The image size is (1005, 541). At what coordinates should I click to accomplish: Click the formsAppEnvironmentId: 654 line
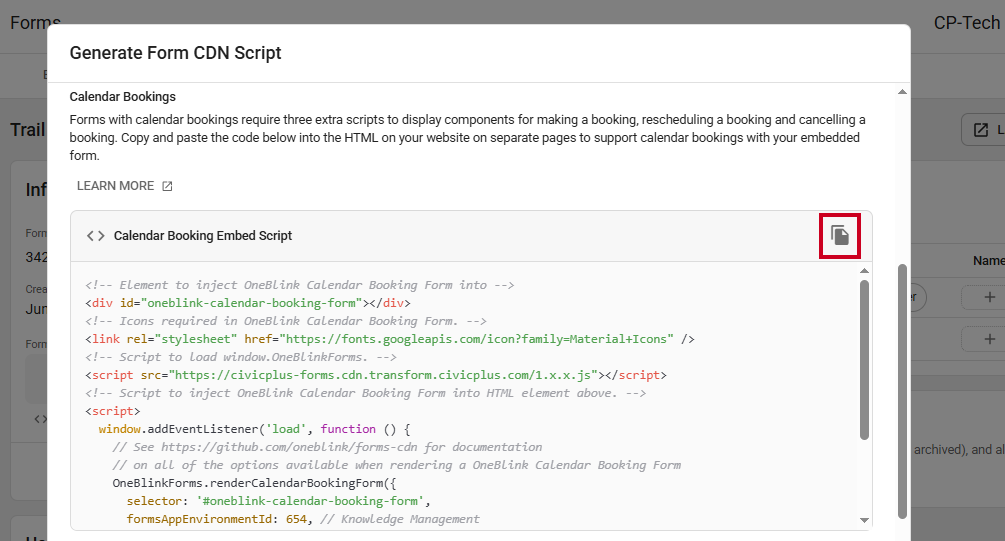(x=303, y=519)
